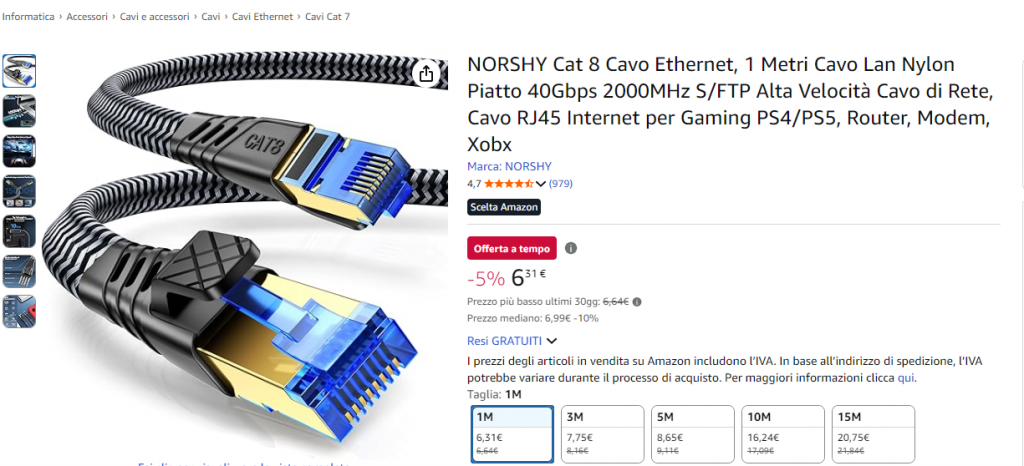Open the Marca: NORSHY brand link

pyautogui.click(x=509, y=166)
